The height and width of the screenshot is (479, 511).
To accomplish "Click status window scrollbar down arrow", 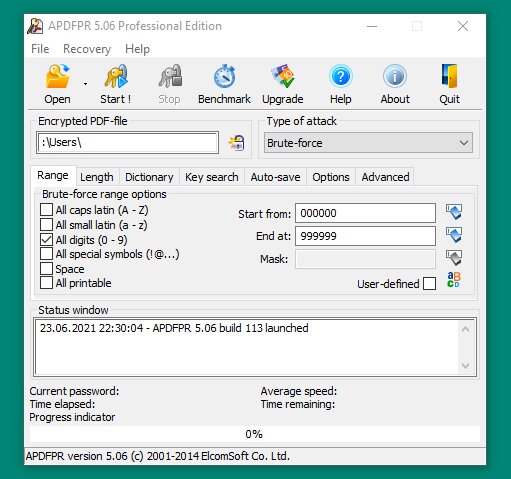I will (x=466, y=366).
